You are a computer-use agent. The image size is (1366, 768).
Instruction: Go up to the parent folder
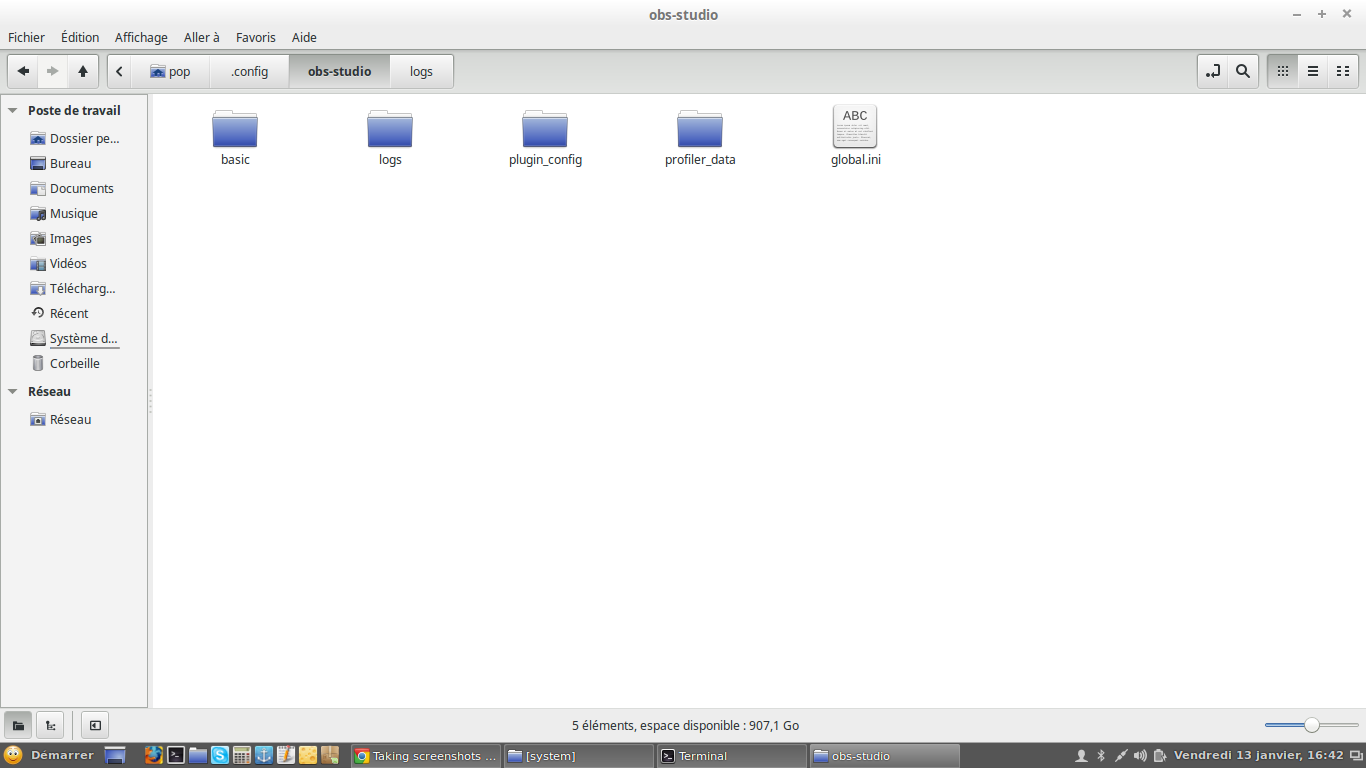click(x=83, y=71)
